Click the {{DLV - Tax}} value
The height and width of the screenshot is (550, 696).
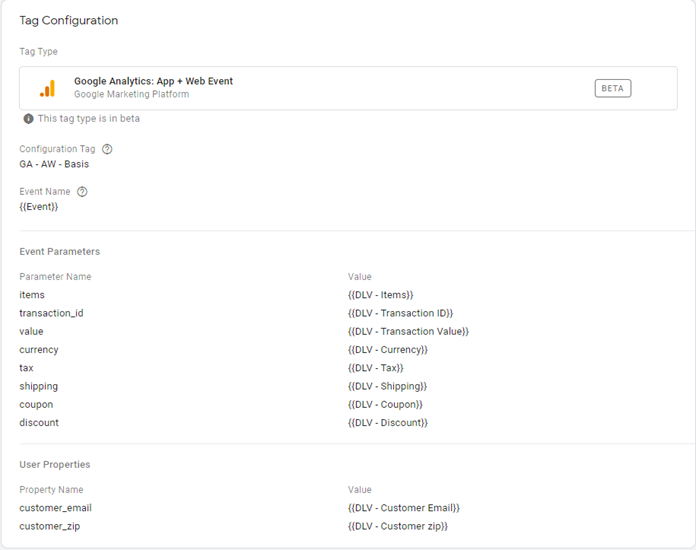point(376,368)
